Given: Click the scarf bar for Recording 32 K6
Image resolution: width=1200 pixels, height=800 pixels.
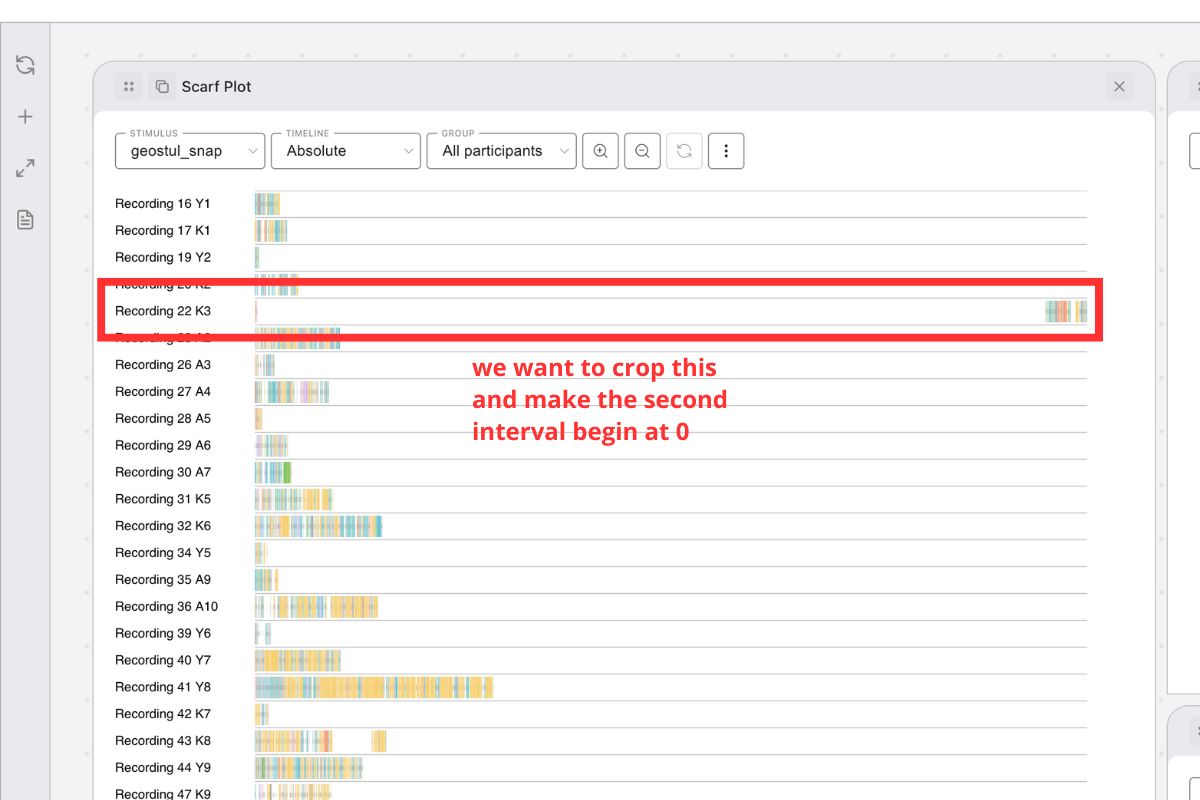Looking at the screenshot, I should tap(317, 525).
